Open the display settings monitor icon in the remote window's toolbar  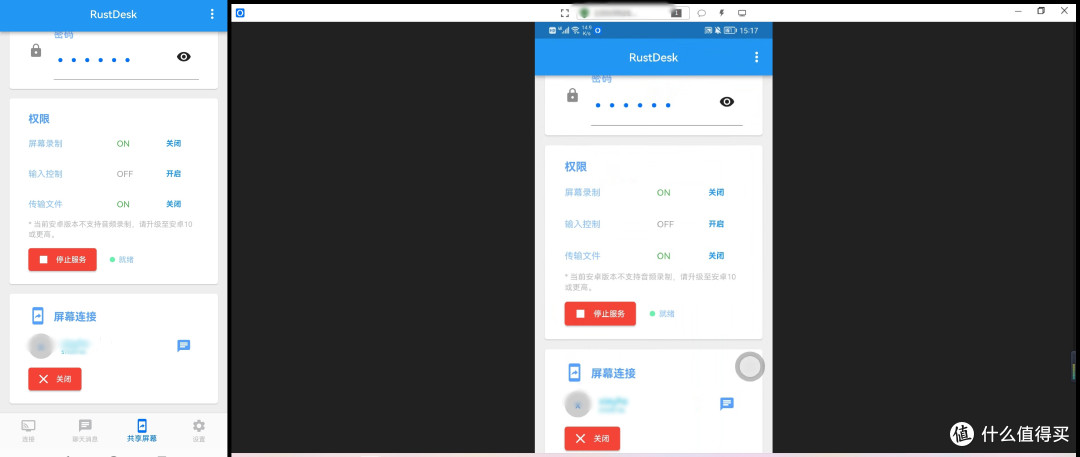[x=742, y=12]
